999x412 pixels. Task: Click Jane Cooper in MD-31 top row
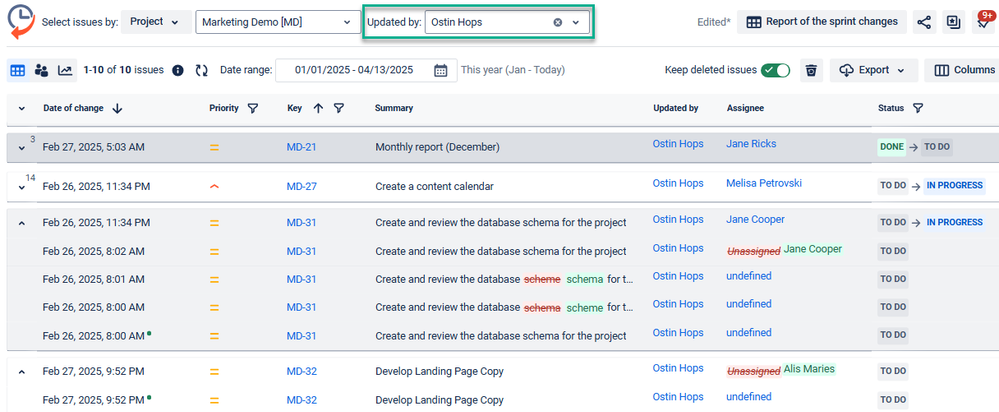point(755,220)
